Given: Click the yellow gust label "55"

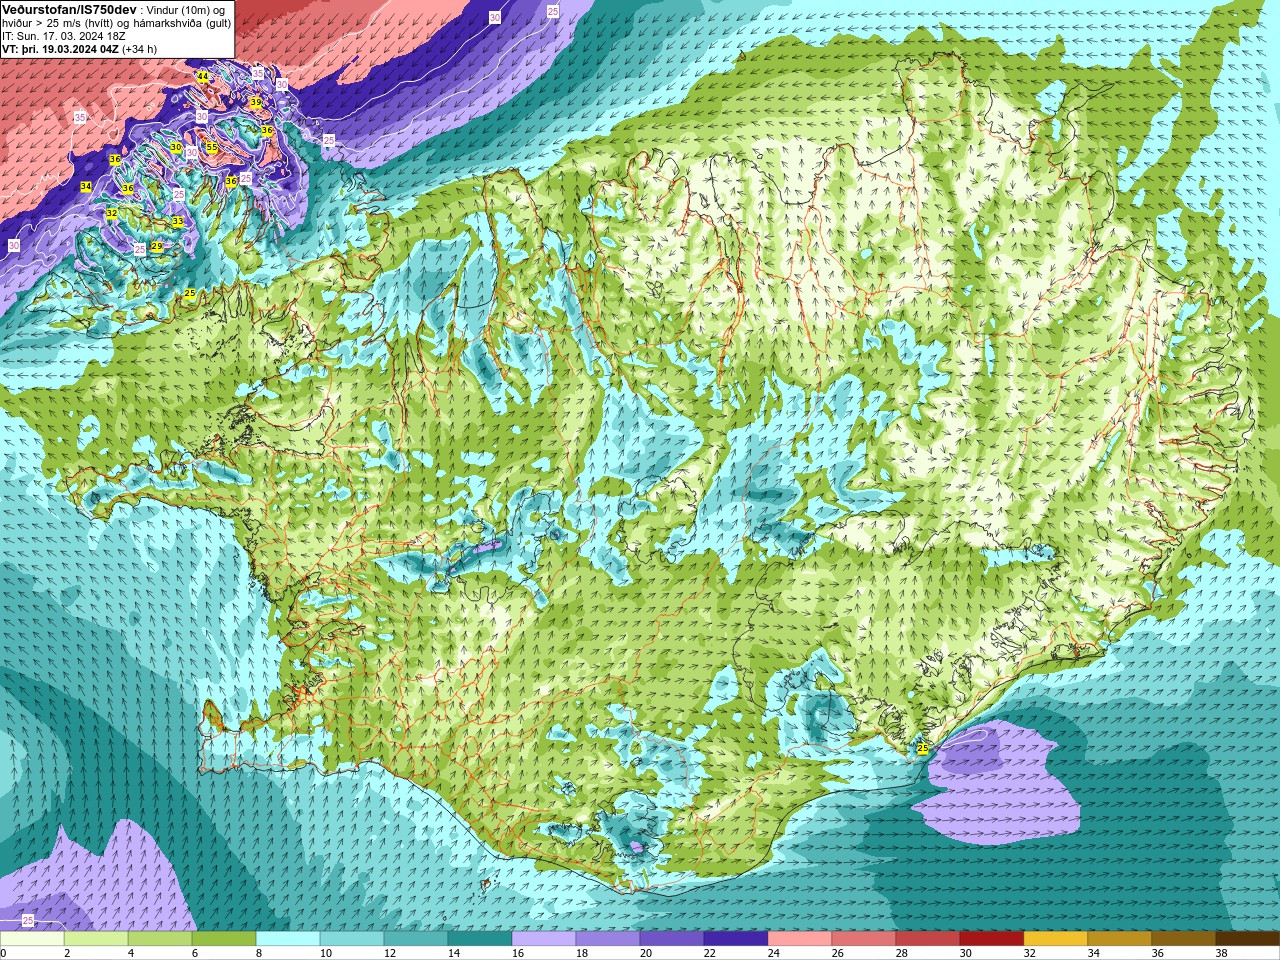Looking at the screenshot, I should pyautogui.click(x=211, y=147).
